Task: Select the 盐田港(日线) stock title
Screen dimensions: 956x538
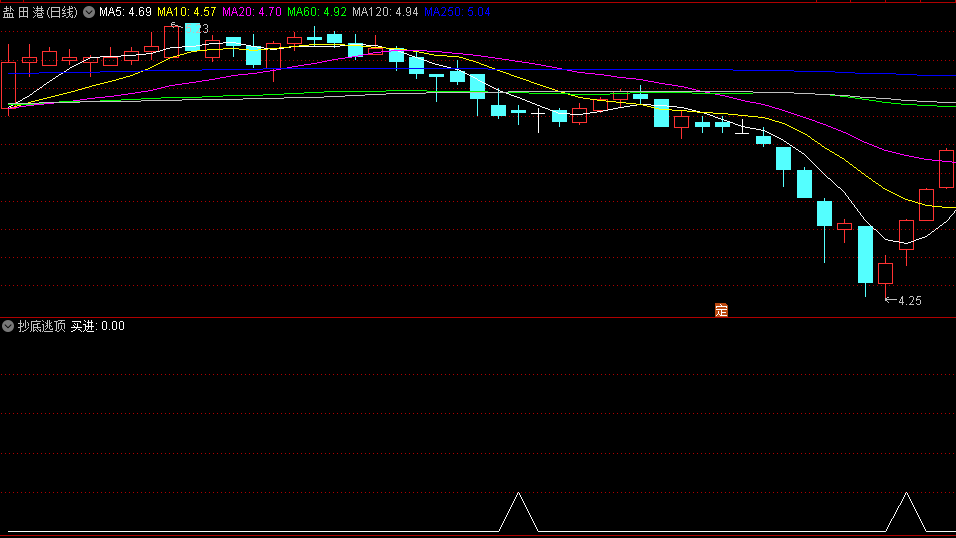Action: pyautogui.click(x=40, y=12)
